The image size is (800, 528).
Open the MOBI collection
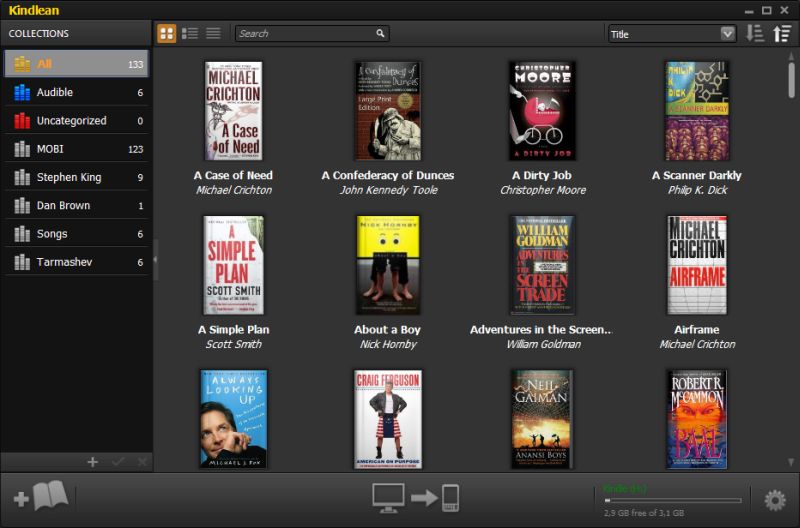pos(77,149)
